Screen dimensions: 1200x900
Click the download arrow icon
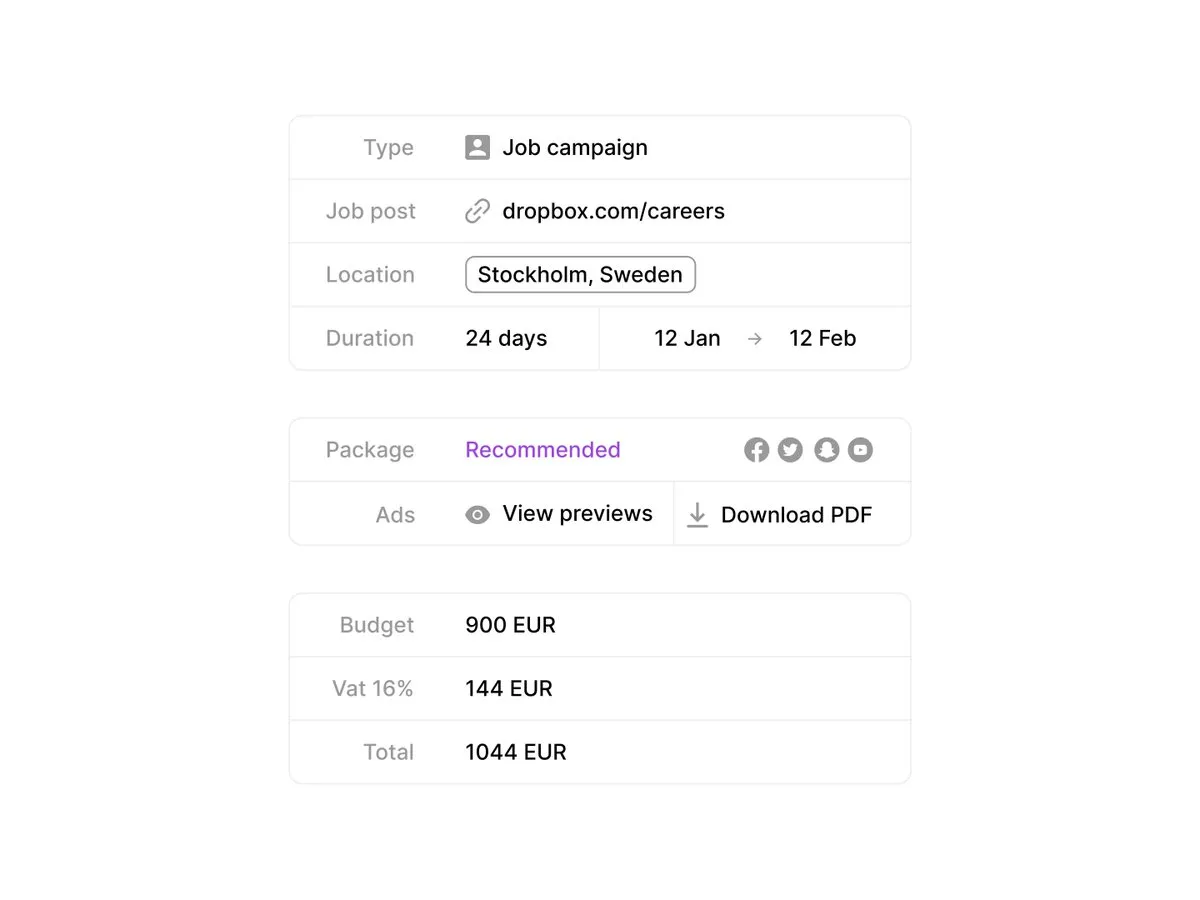(698, 515)
